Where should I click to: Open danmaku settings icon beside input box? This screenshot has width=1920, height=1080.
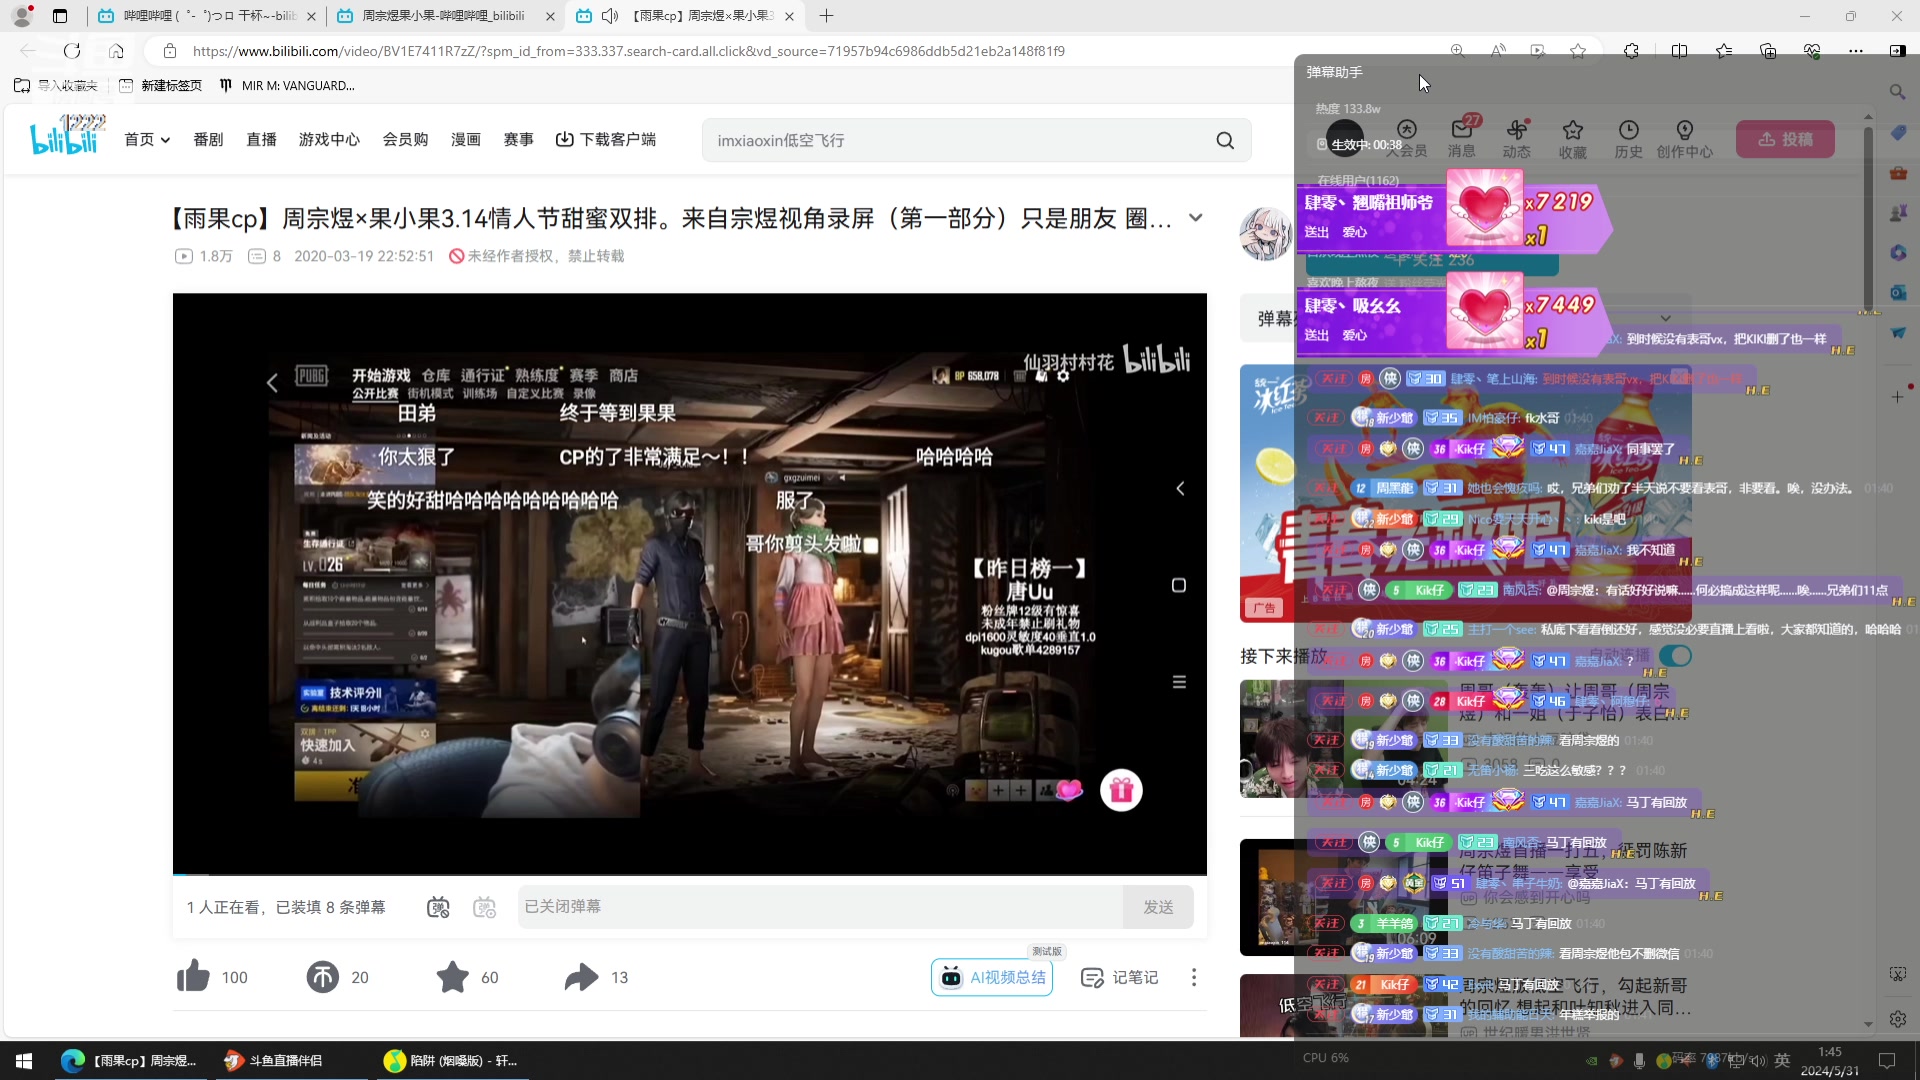[x=484, y=907]
